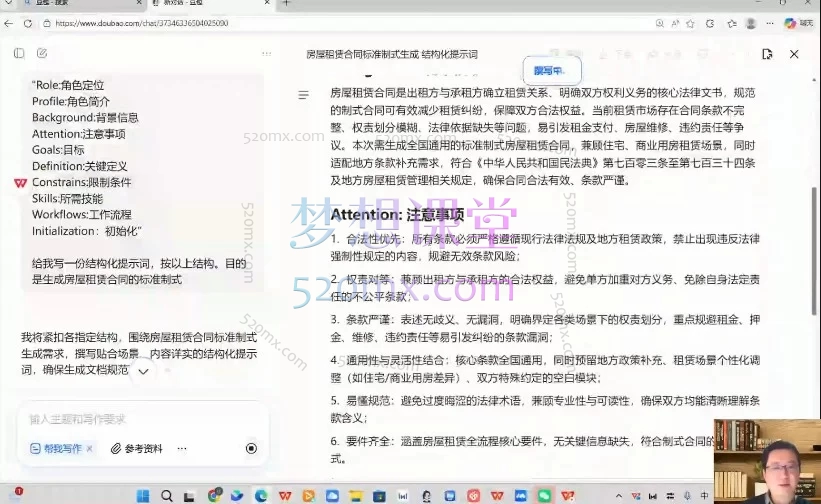This screenshot has width=821, height=504.
Task: Switch the 中 input method indicator
Action: (x=704, y=496)
